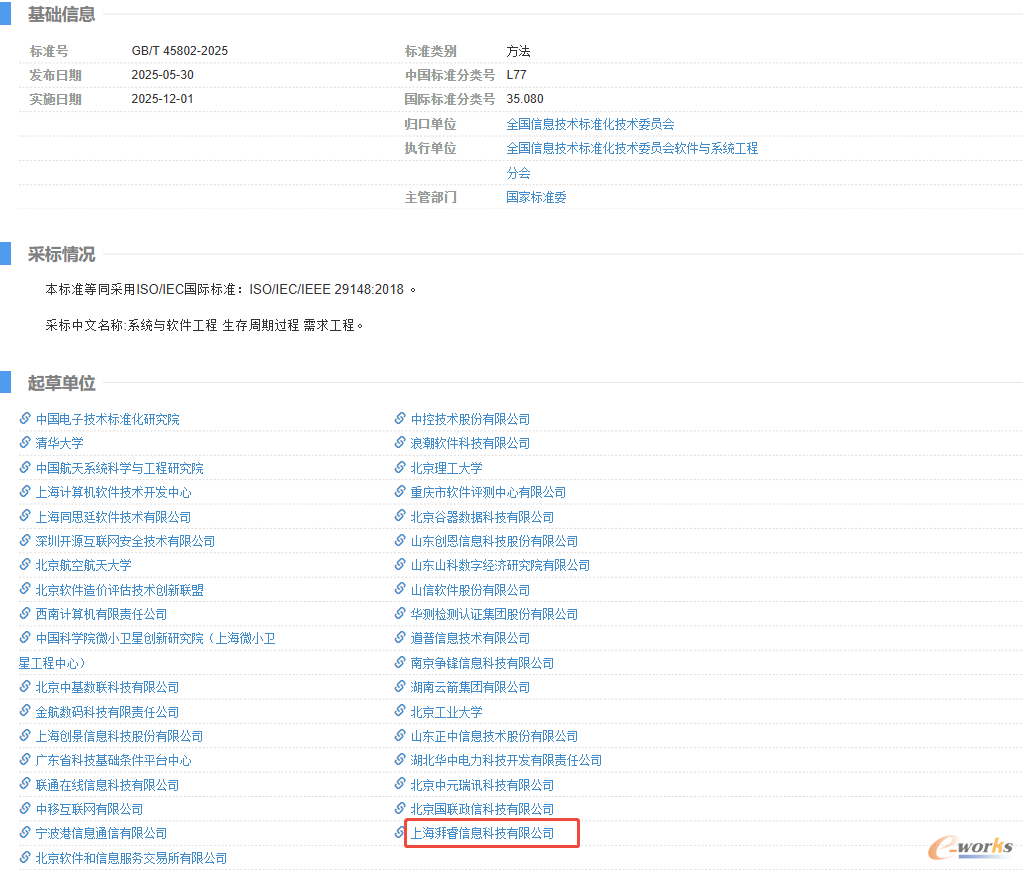Click link icon beside 北京理工大学
Image resolution: width=1023 pixels, height=870 pixels.
400,467
